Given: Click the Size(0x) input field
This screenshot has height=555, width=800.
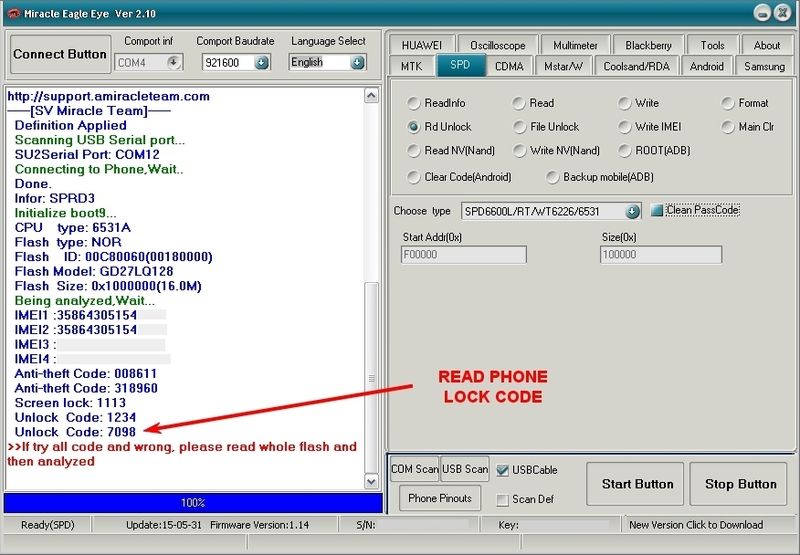Looking at the screenshot, I should coord(661,255).
